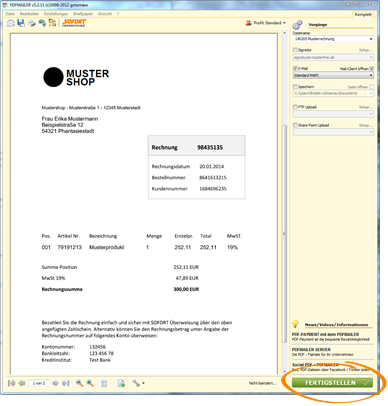Click the green arrows share icon
The height and width of the screenshot is (406, 388).
pos(42,23)
